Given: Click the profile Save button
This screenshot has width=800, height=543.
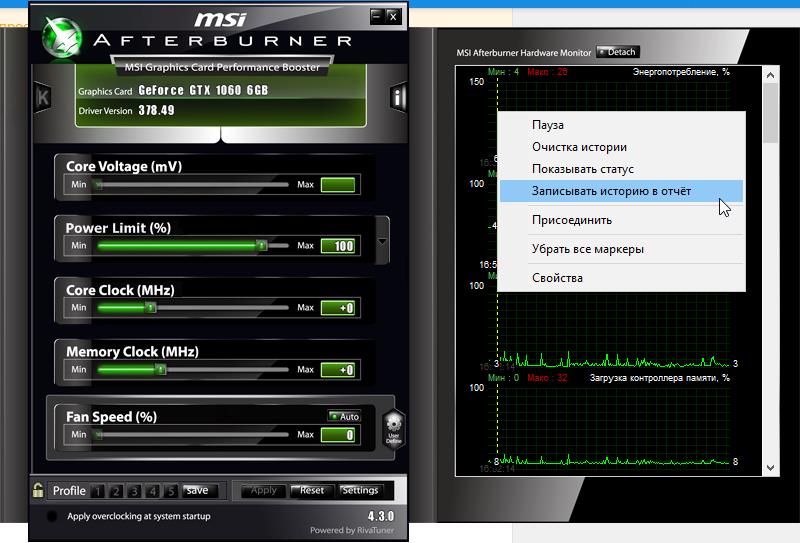Looking at the screenshot, I should tap(199, 490).
